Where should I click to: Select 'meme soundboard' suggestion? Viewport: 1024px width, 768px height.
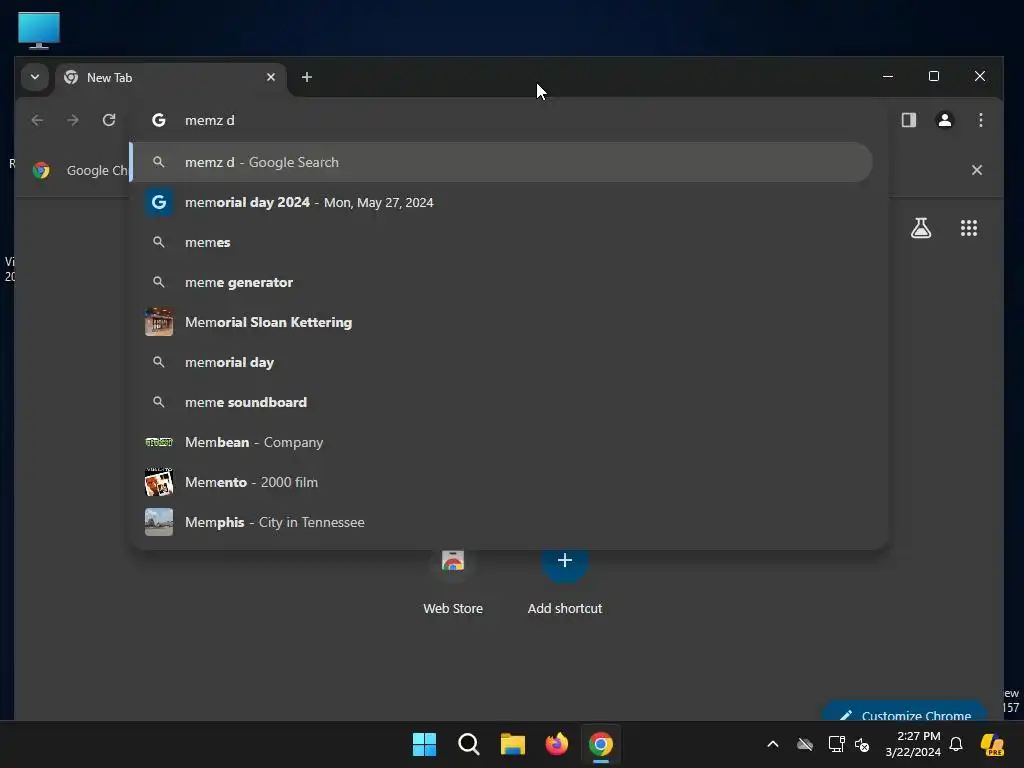tap(502, 402)
